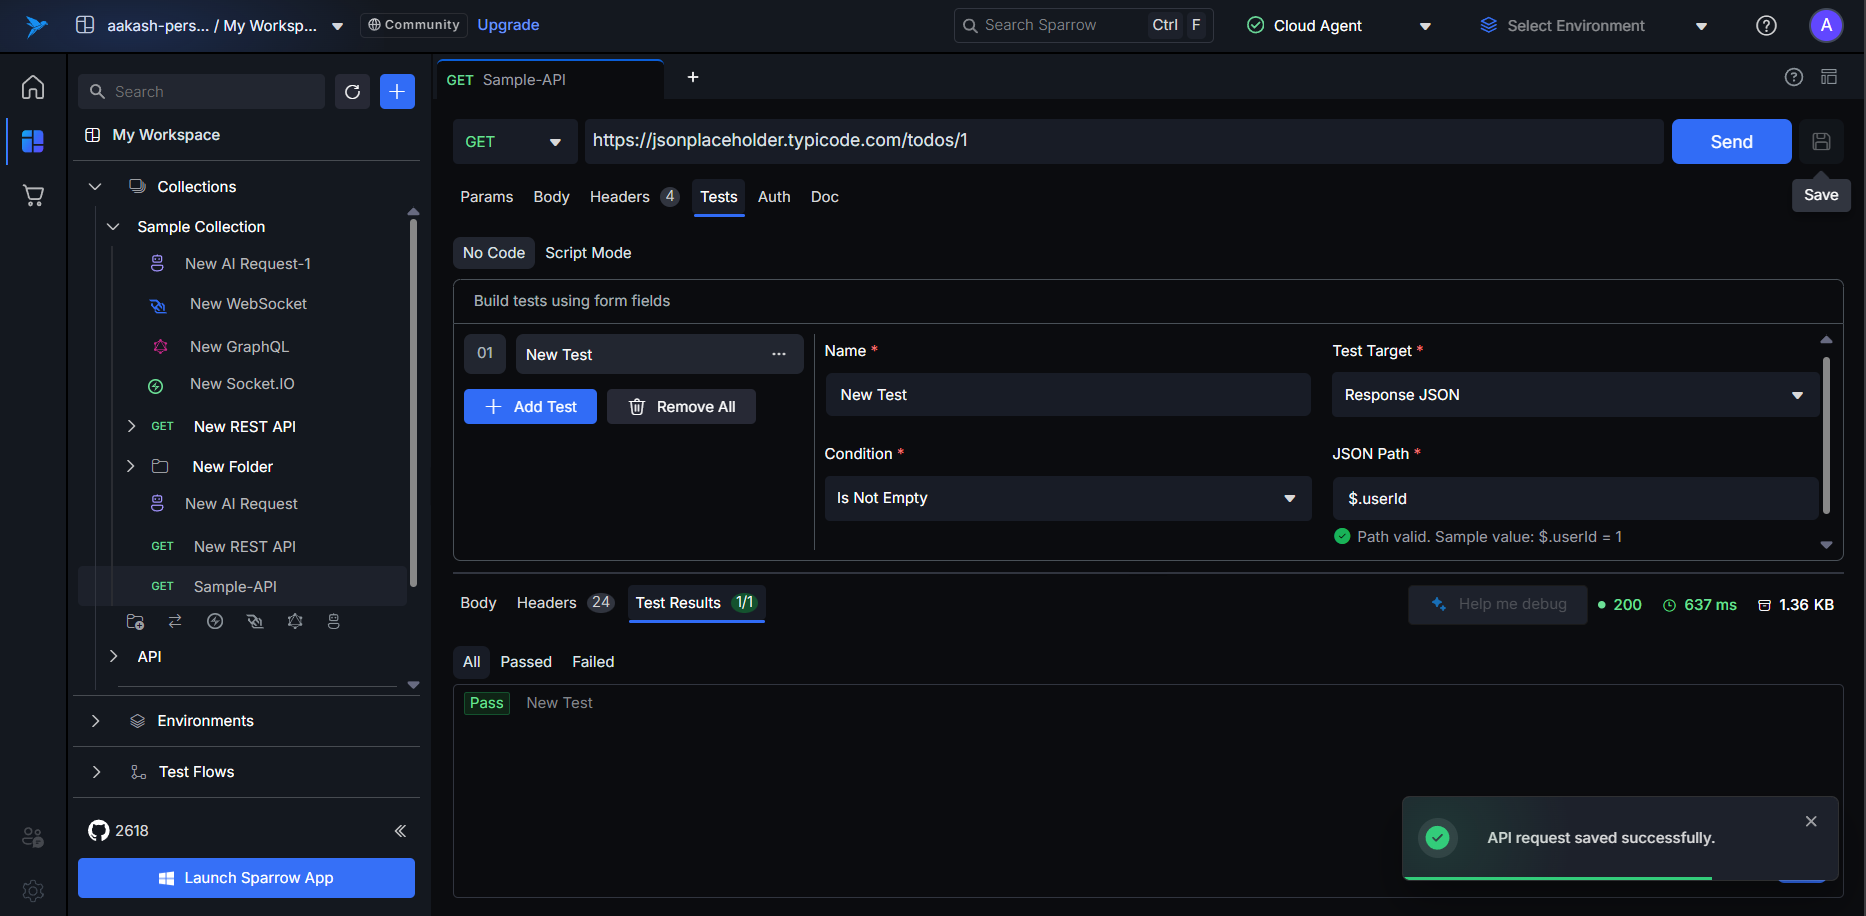Viewport: 1866px width, 916px height.
Task: Click the three-dot menu on New Test
Action: point(779,355)
